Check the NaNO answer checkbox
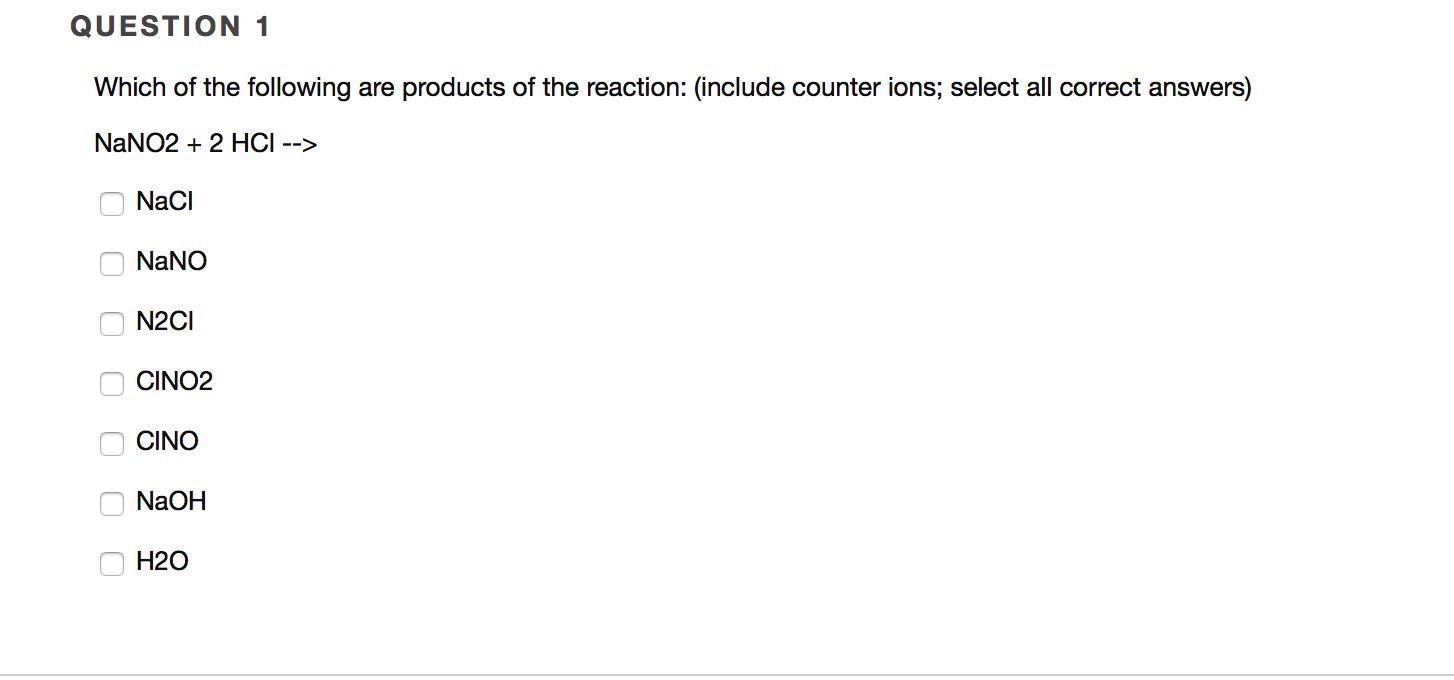 click(112, 263)
